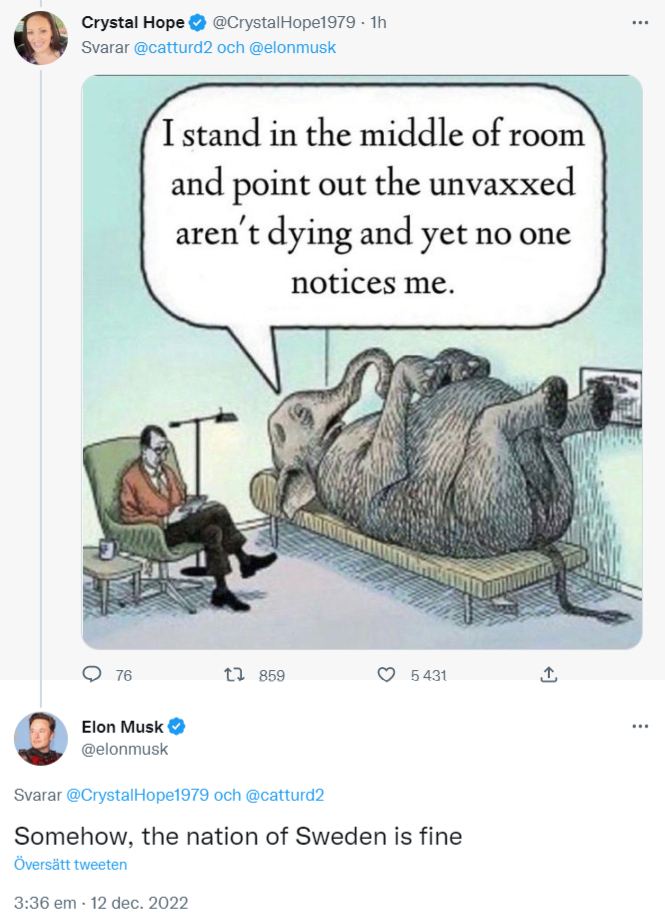
Task: Click the share icon under the cartoon
Action: pyautogui.click(x=548, y=675)
